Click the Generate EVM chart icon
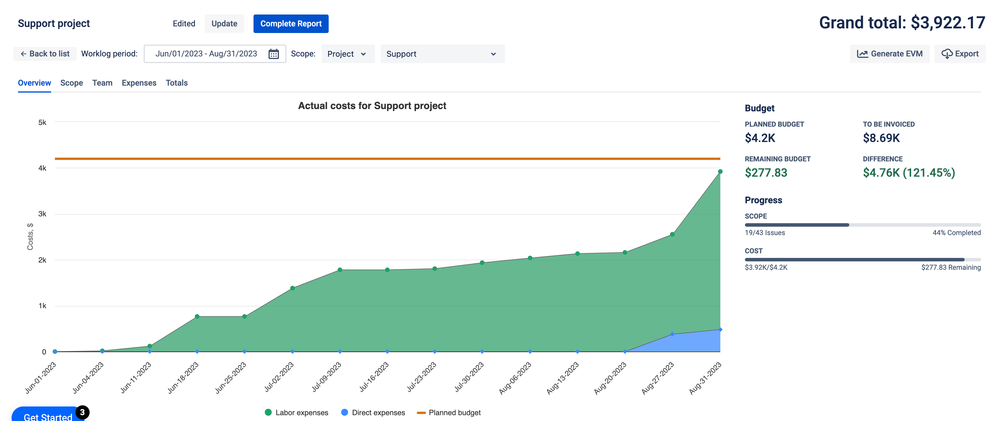The image size is (999, 421). pos(862,54)
